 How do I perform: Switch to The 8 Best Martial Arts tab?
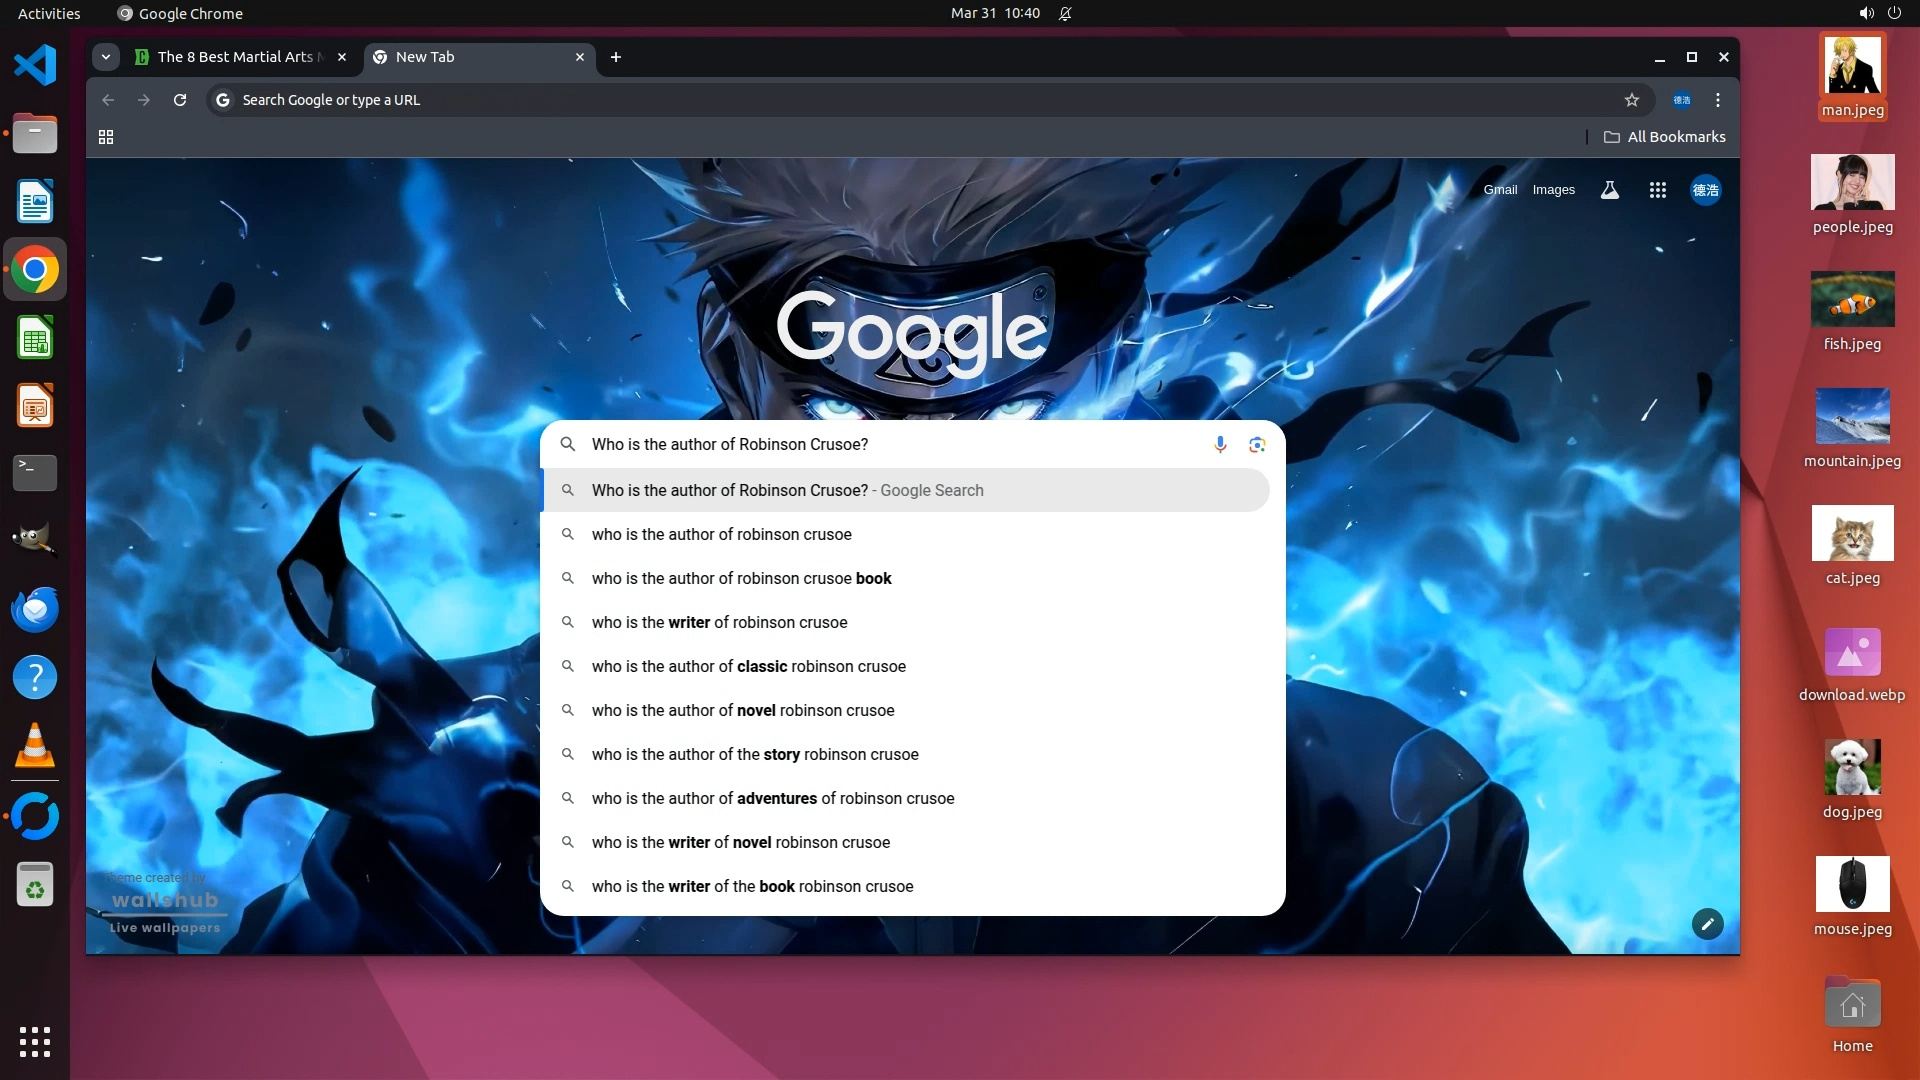(x=235, y=57)
